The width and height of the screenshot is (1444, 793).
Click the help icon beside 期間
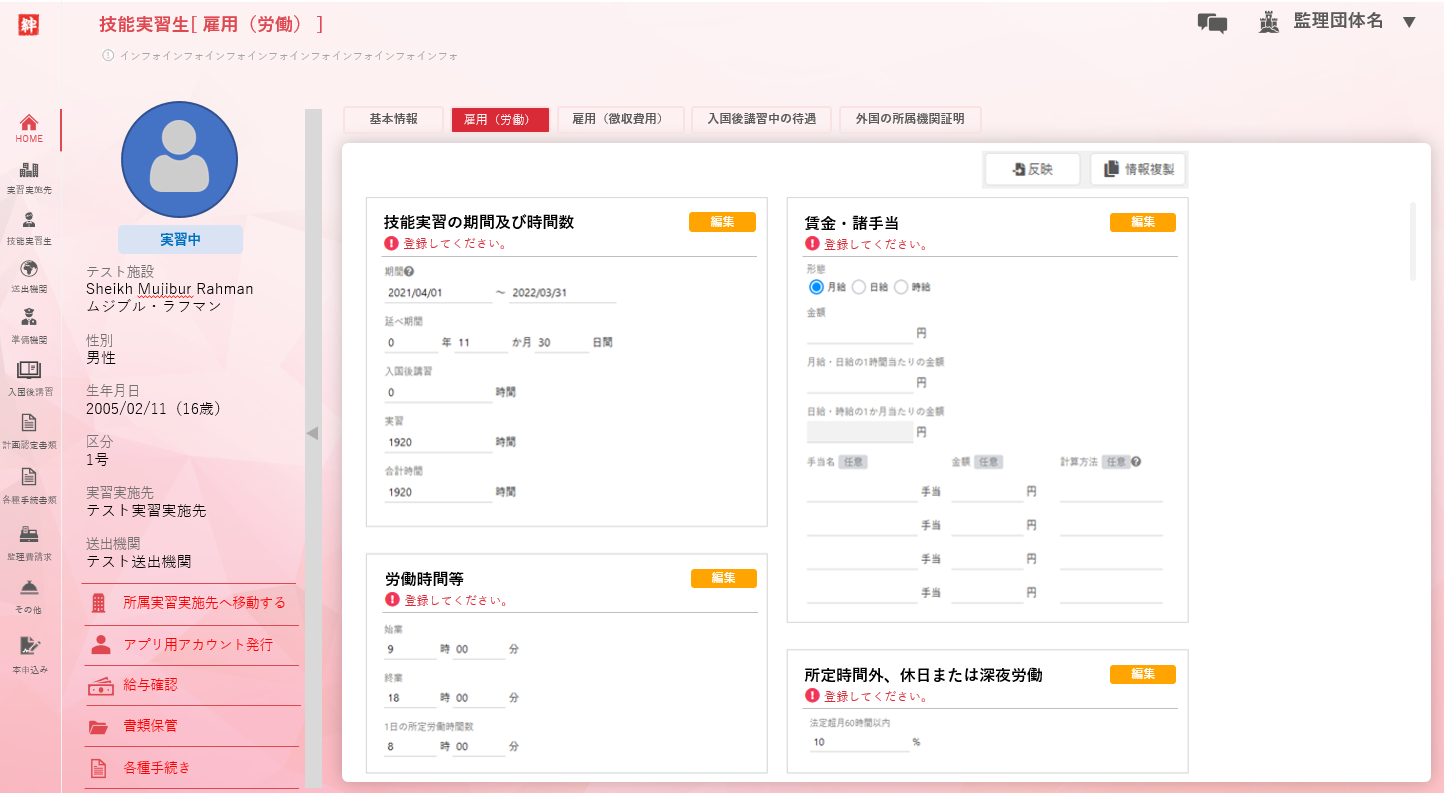409,271
